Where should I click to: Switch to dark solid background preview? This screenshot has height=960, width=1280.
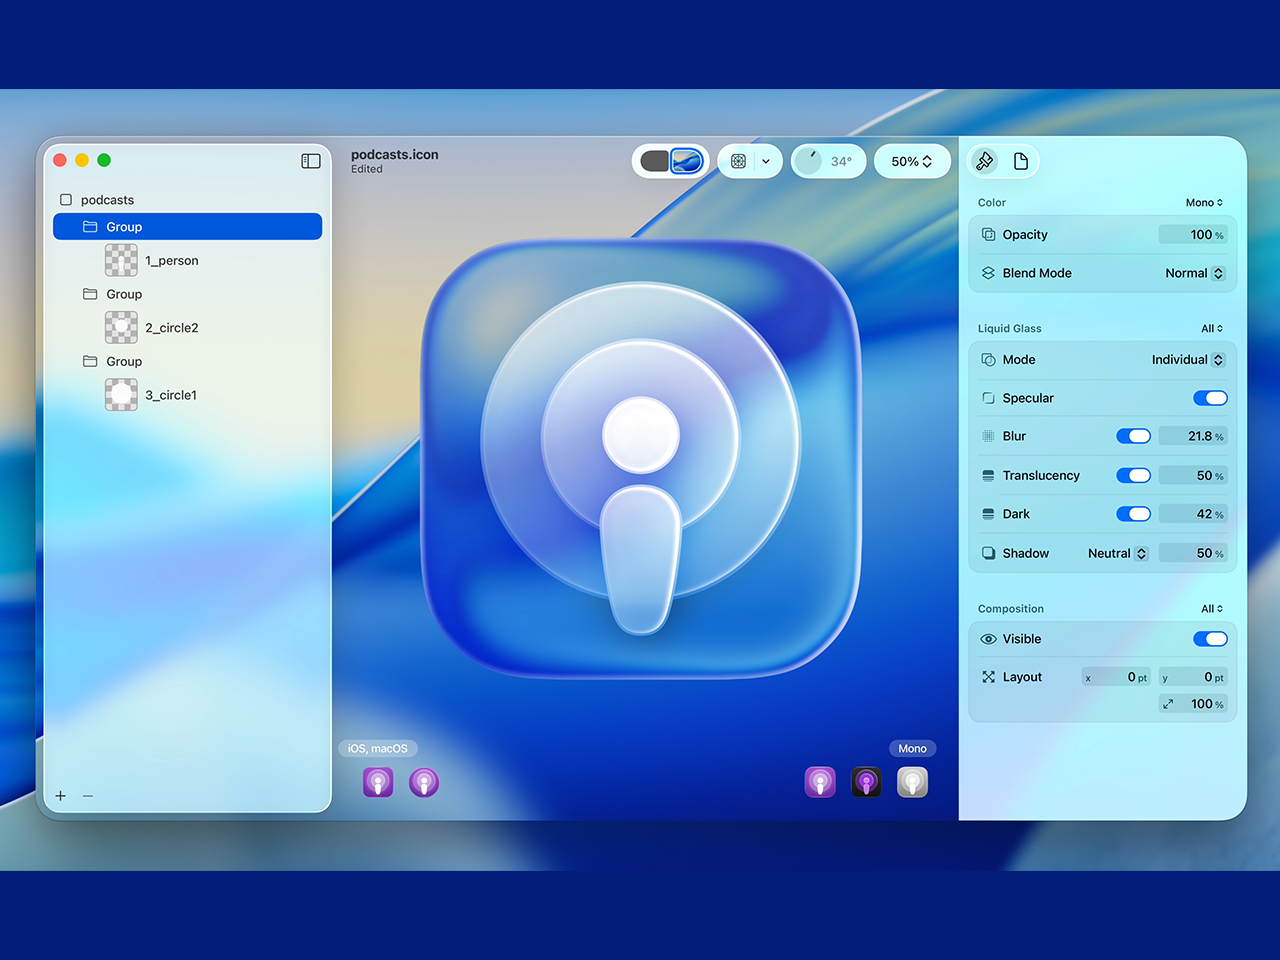point(654,161)
